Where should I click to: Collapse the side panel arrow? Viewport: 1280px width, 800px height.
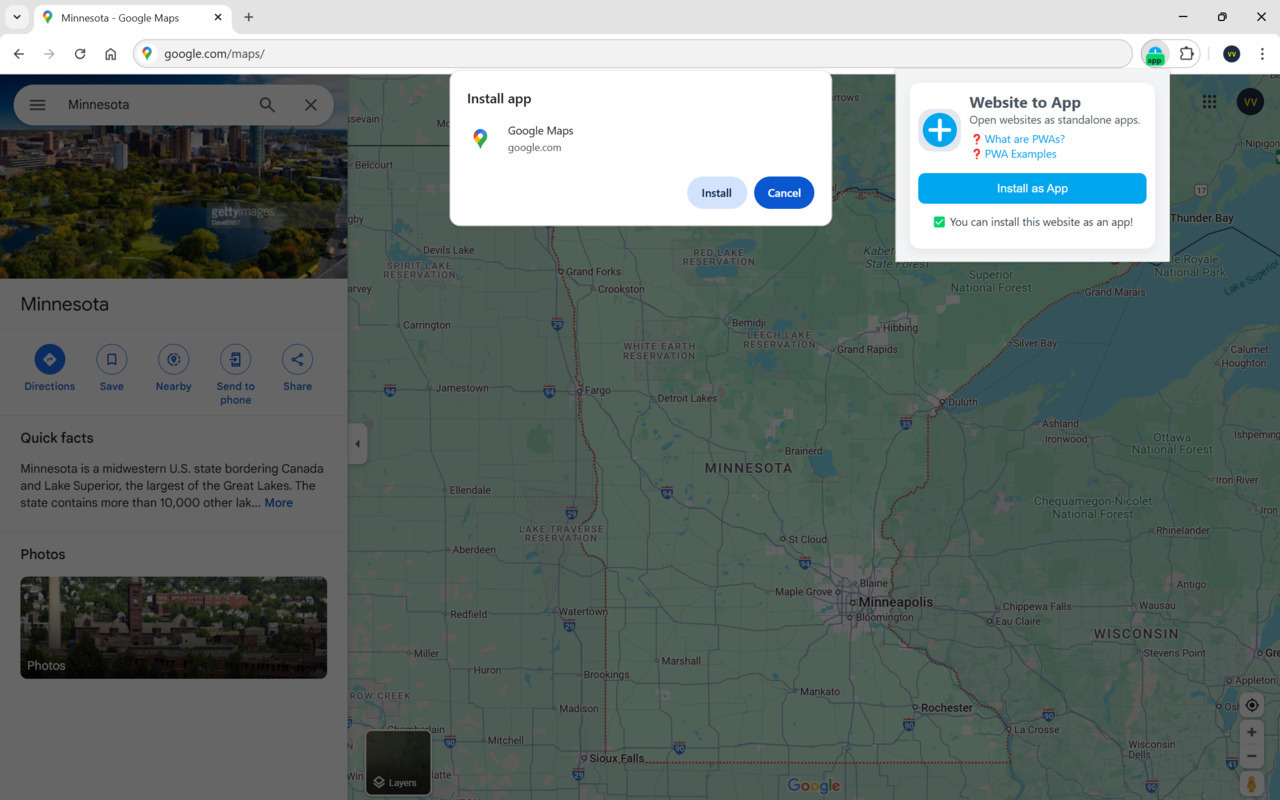[358, 444]
